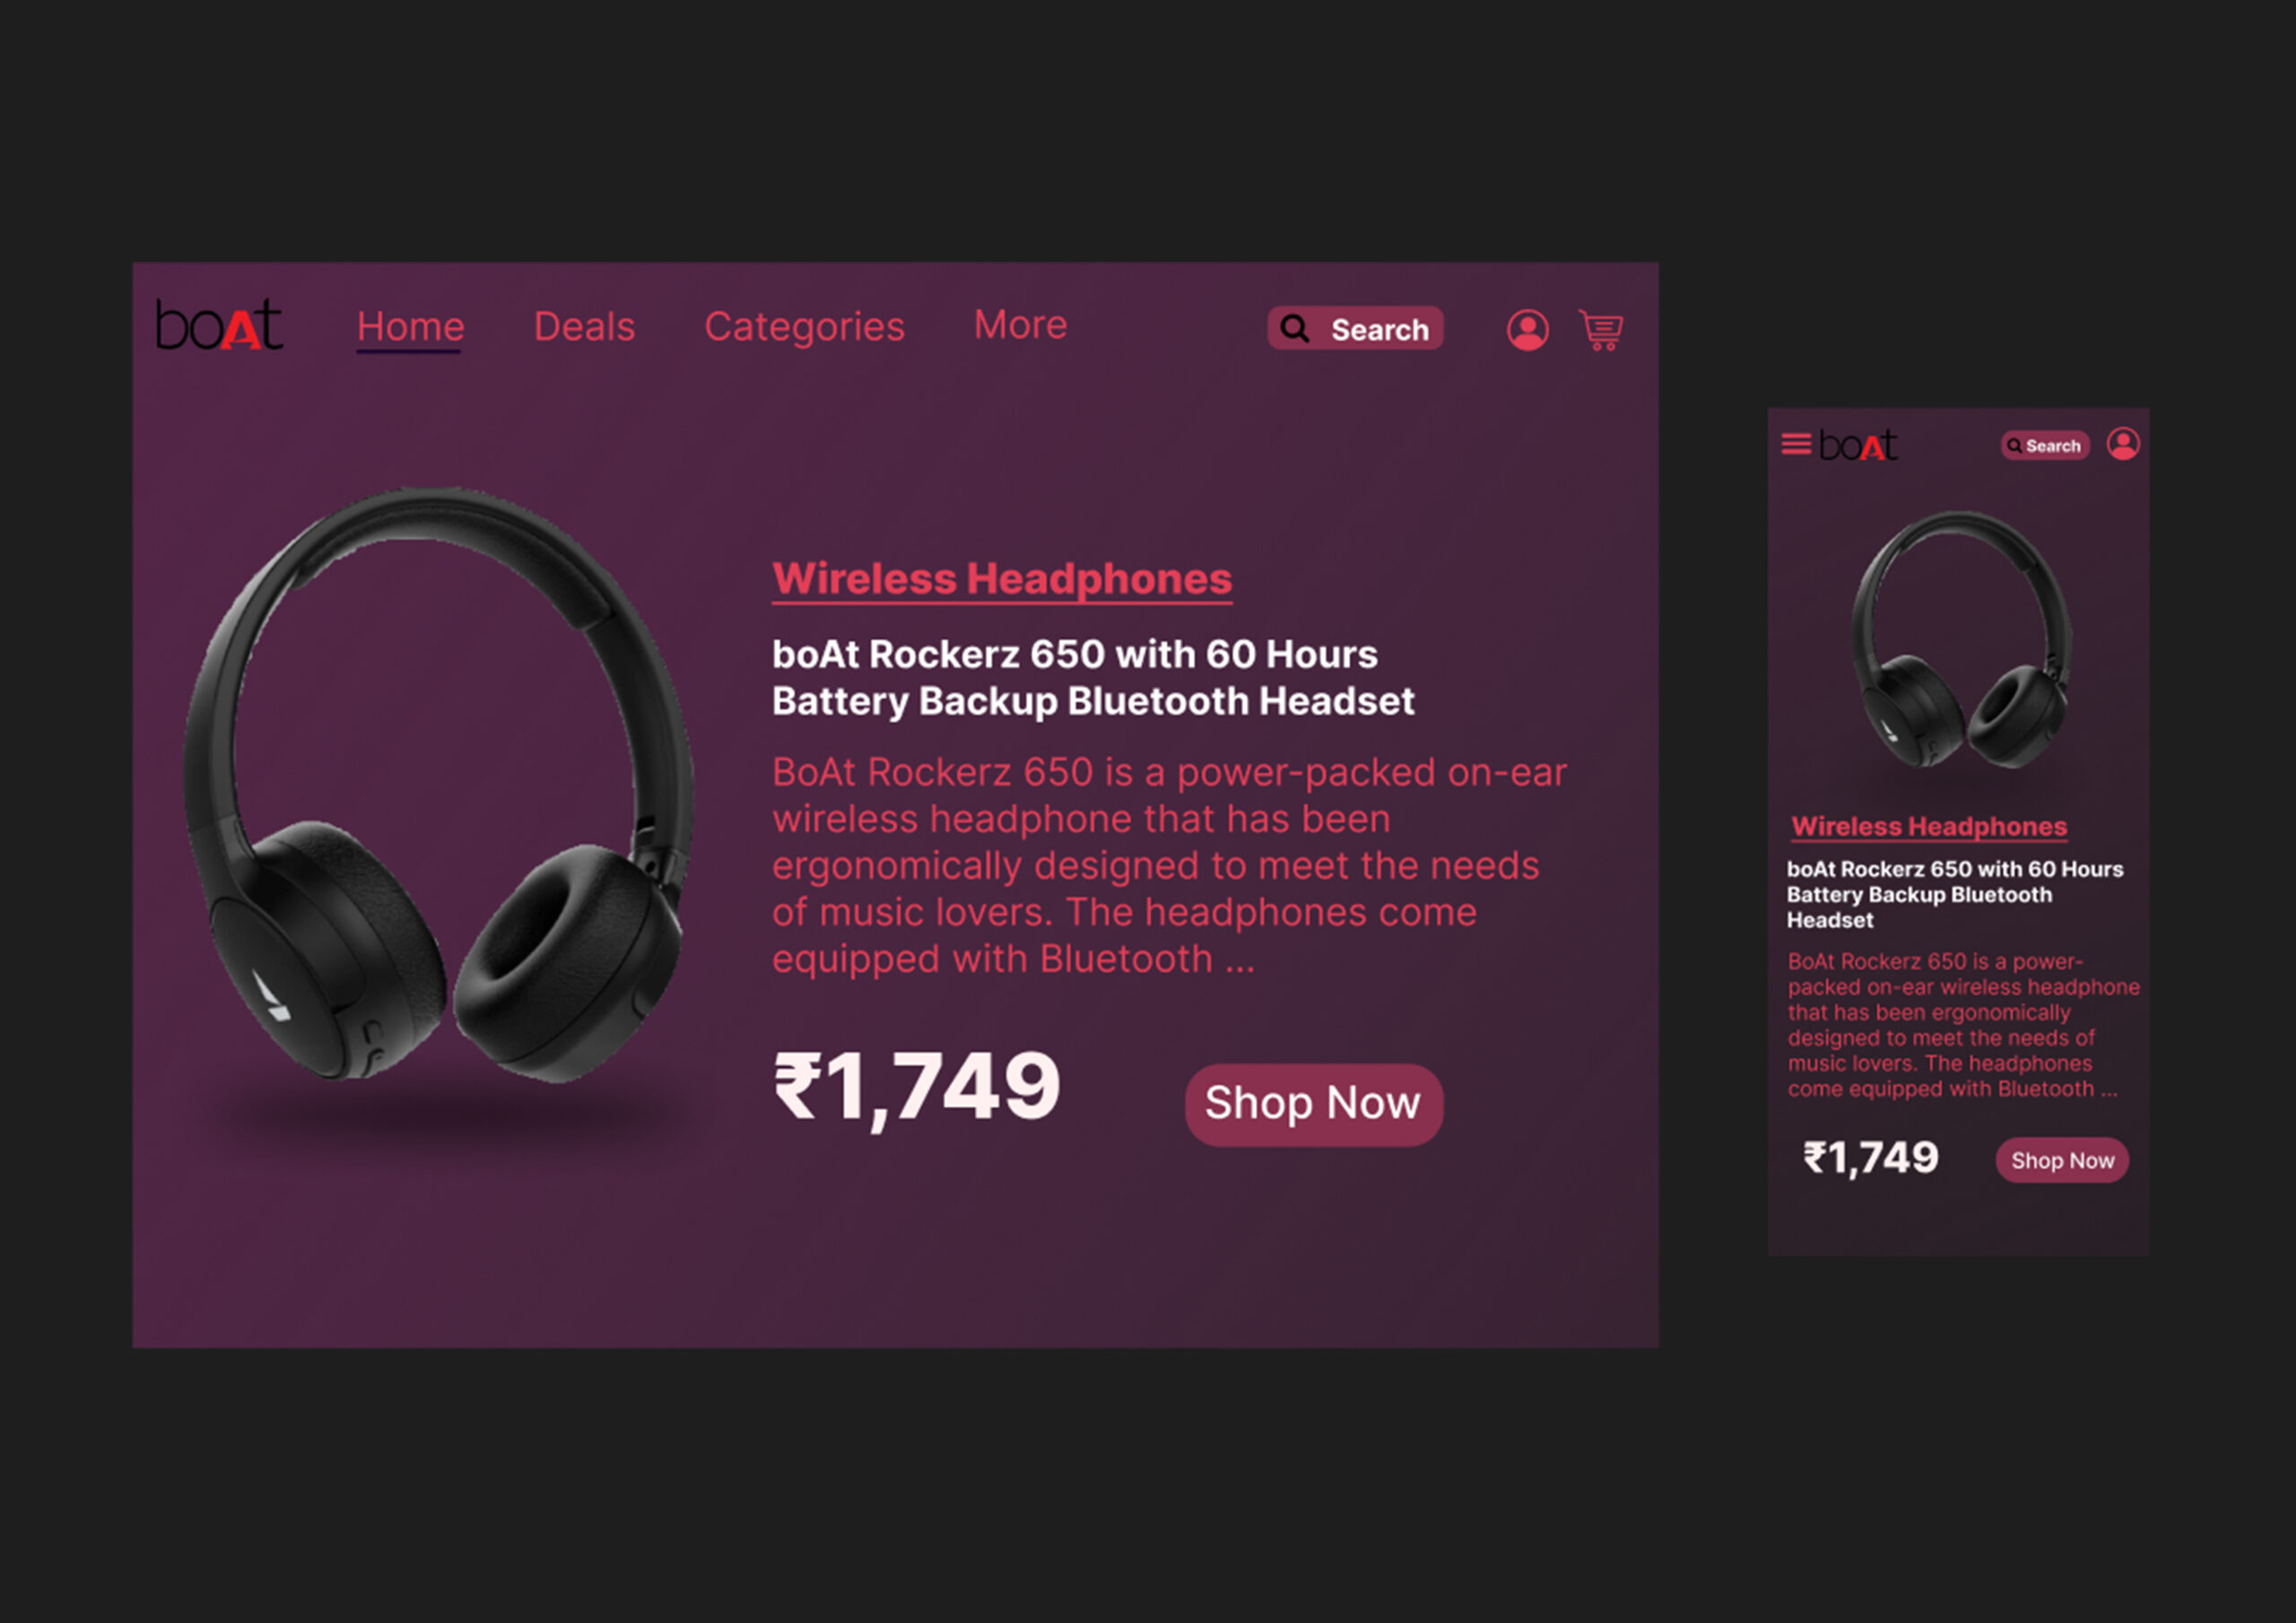
Task: Open the Deals nav item
Action: tap(584, 326)
